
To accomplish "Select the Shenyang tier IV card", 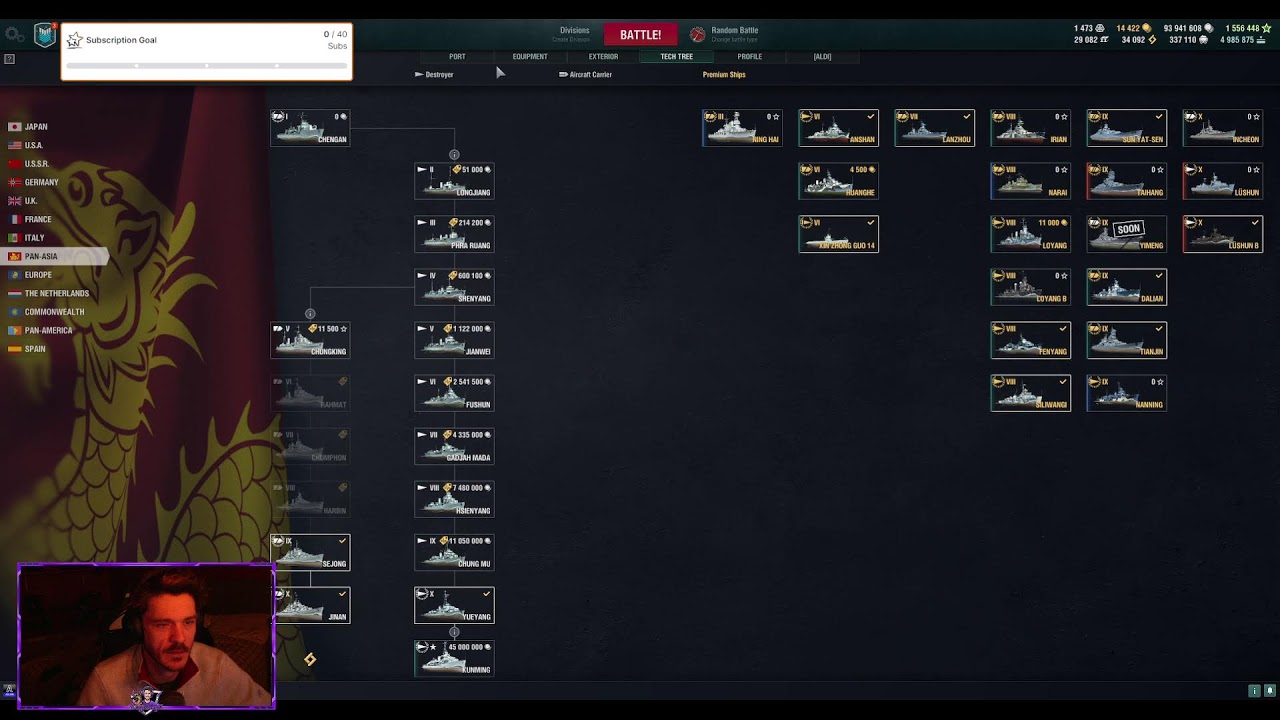I will [454, 287].
